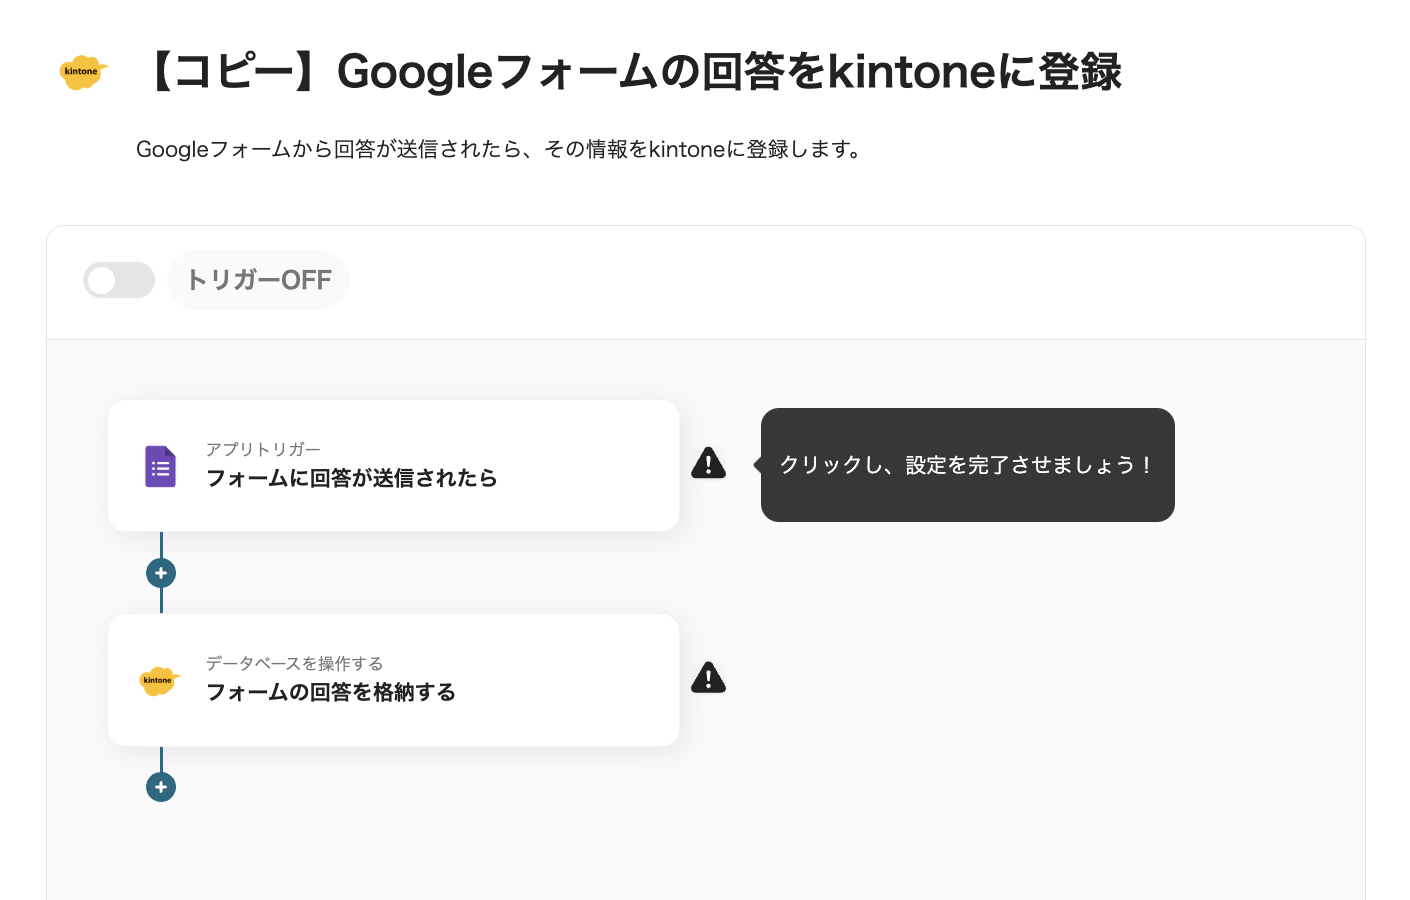
Task: Click the flow description text under the title
Action: point(498,150)
